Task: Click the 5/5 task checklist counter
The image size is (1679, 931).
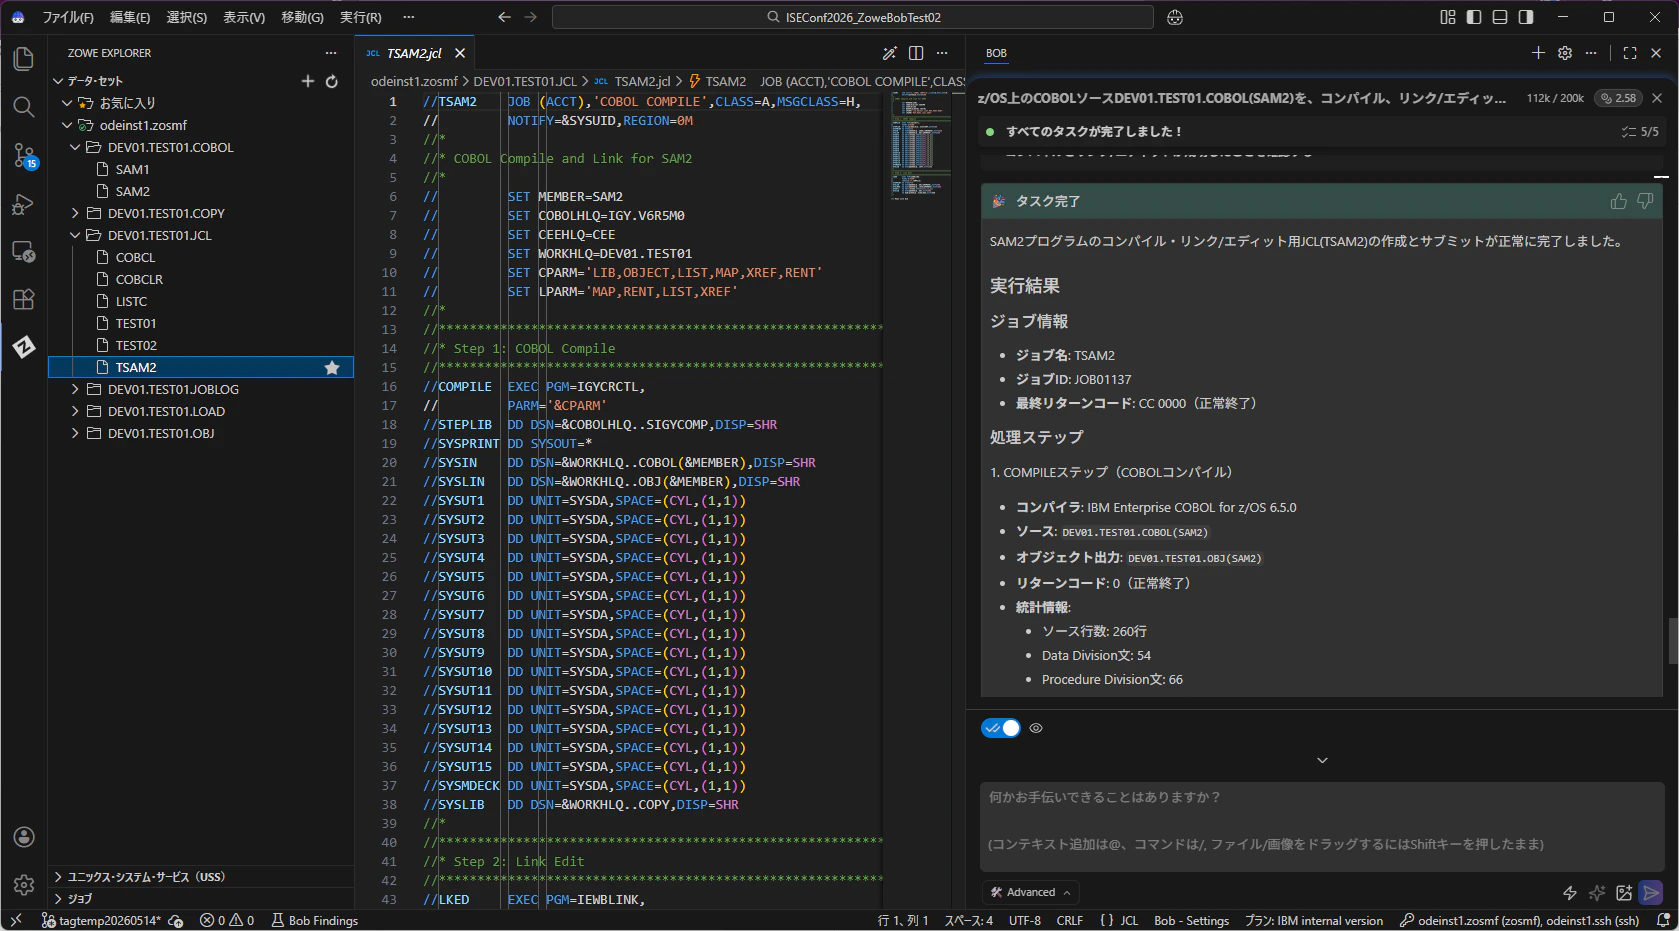Action: coord(1640,132)
